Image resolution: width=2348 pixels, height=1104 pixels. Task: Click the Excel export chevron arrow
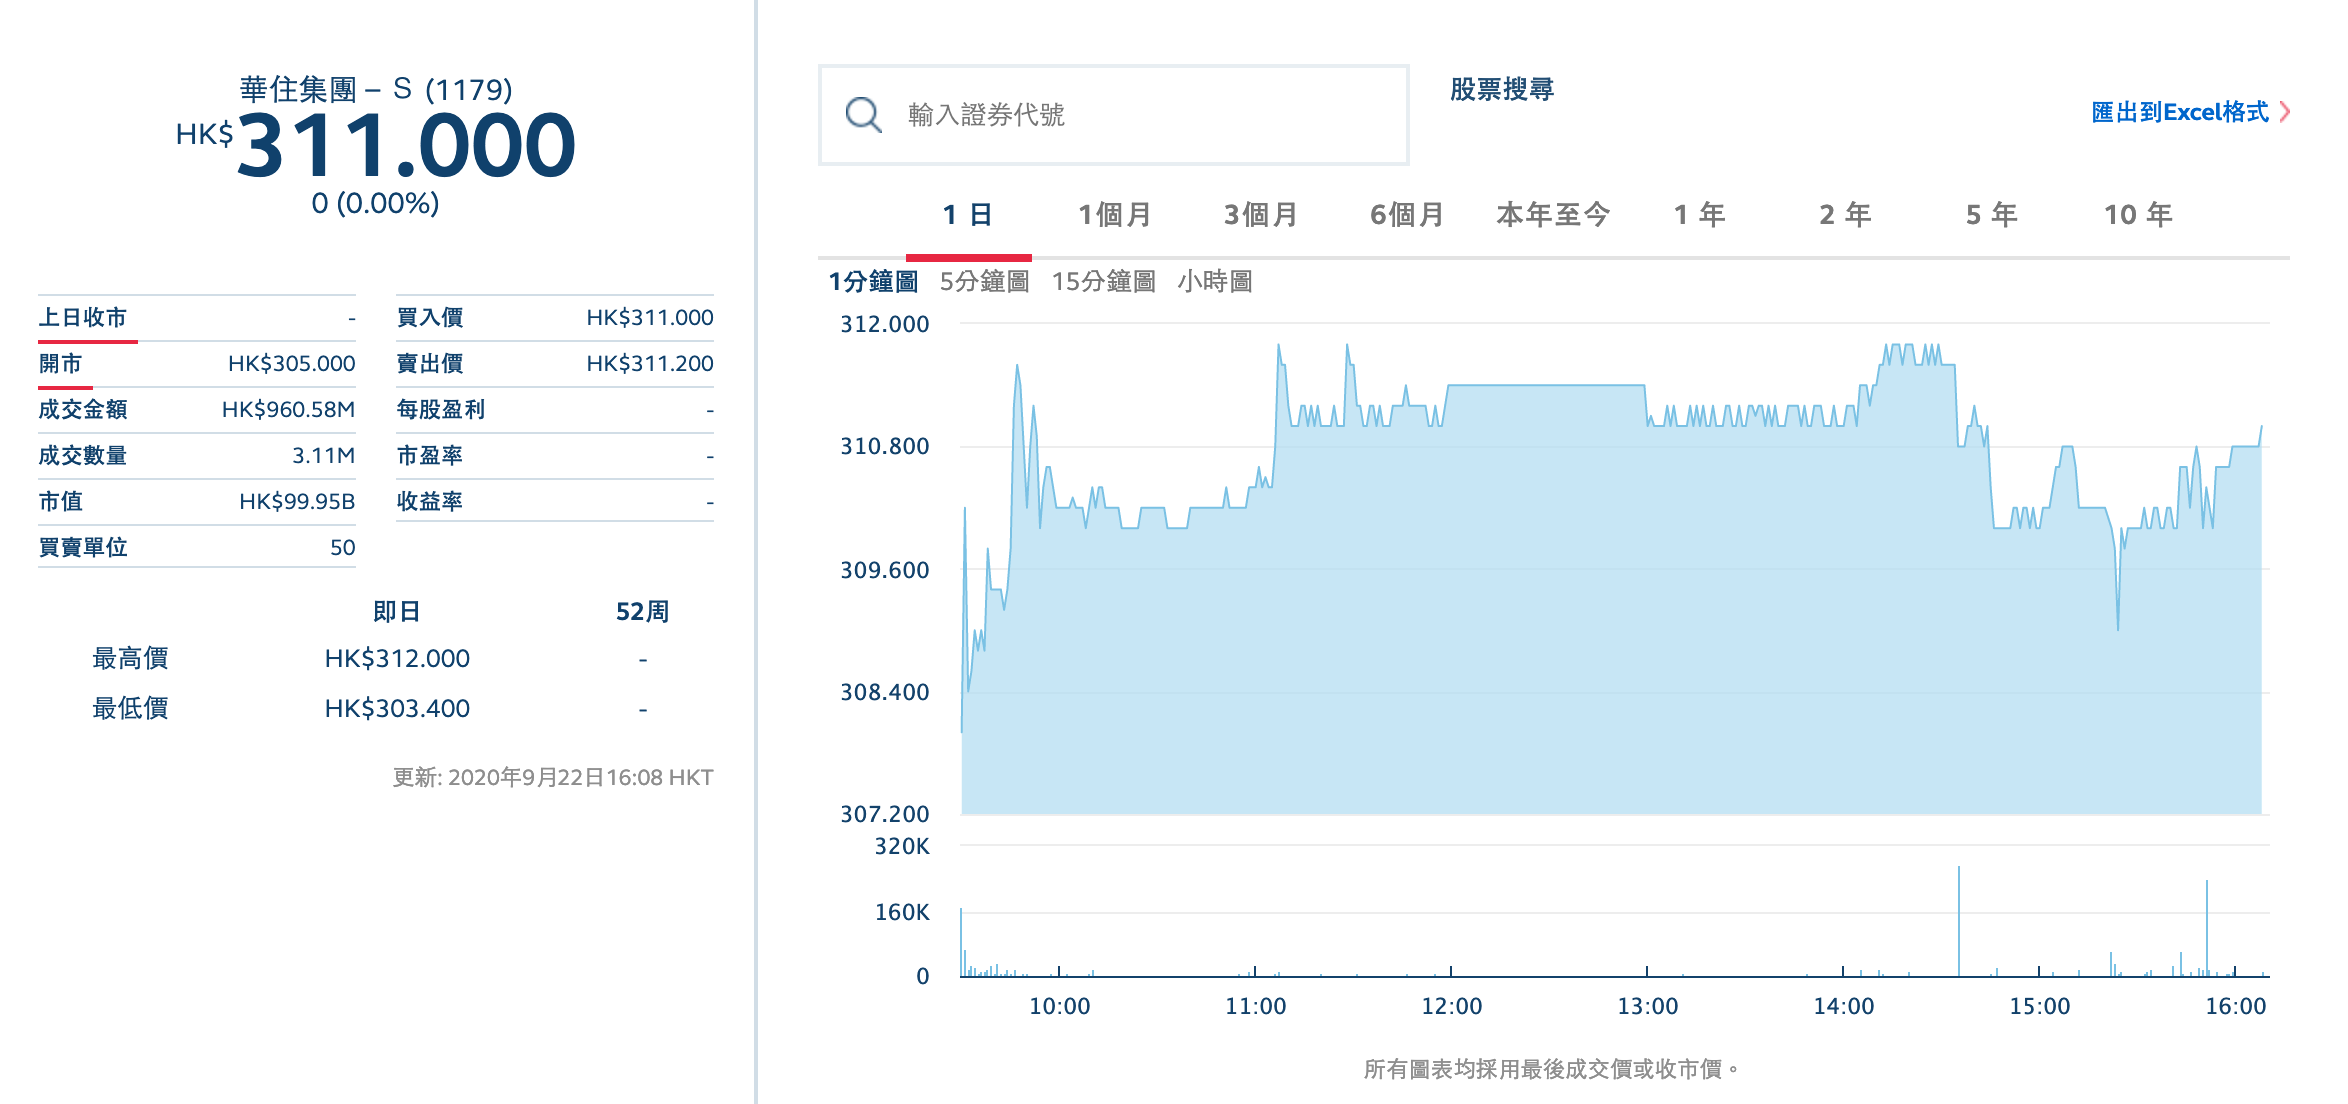click(2285, 112)
